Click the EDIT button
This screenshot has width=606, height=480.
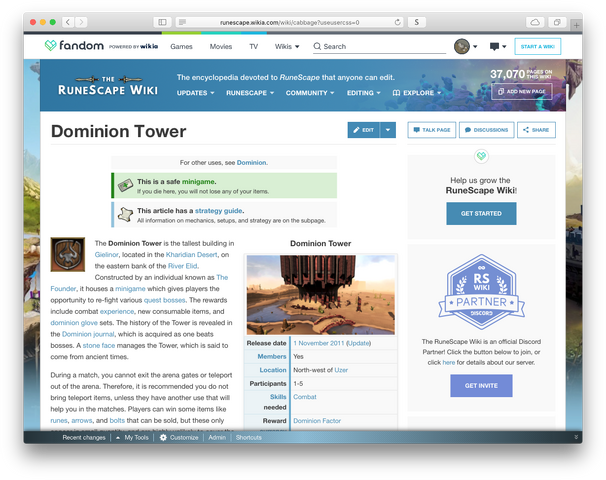[x=364, y=130]
